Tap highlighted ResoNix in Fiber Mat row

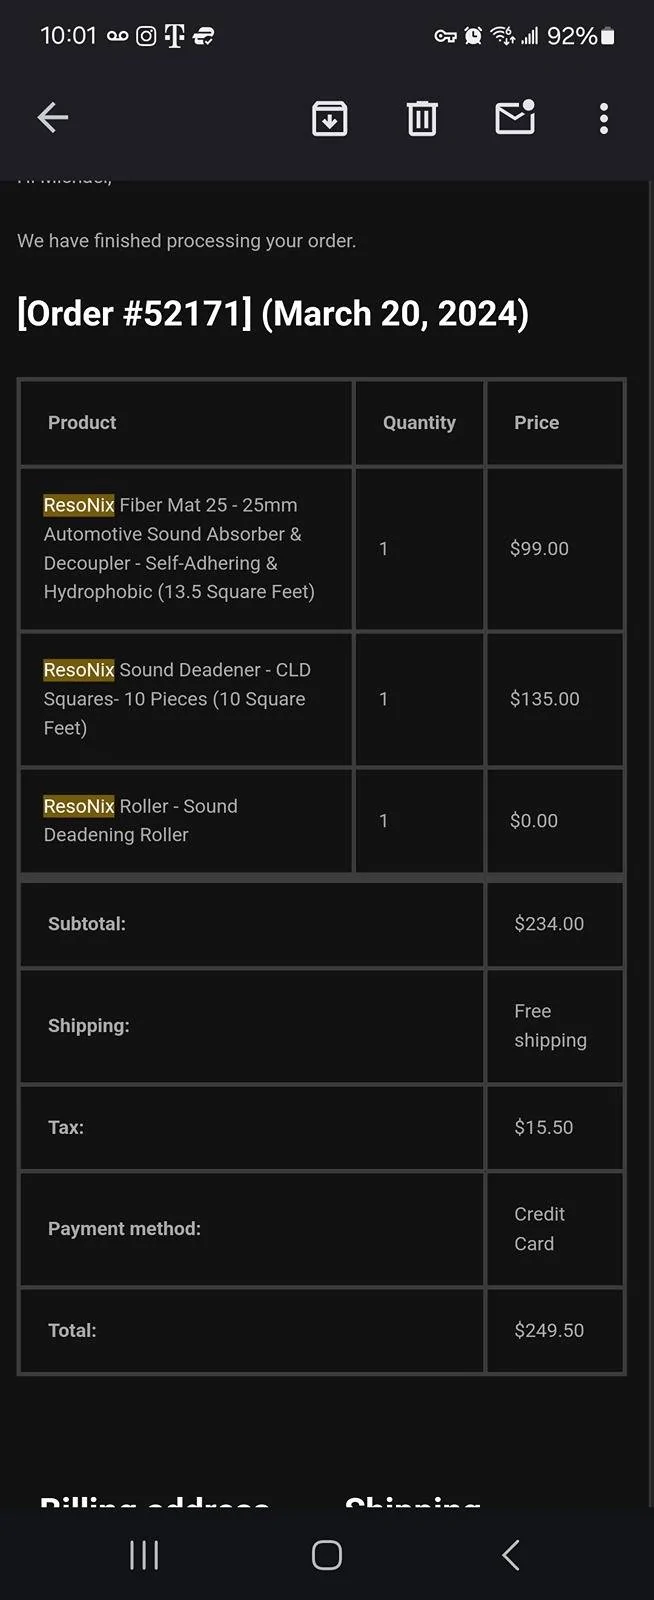pyautogui.click(x=79, y=505)
